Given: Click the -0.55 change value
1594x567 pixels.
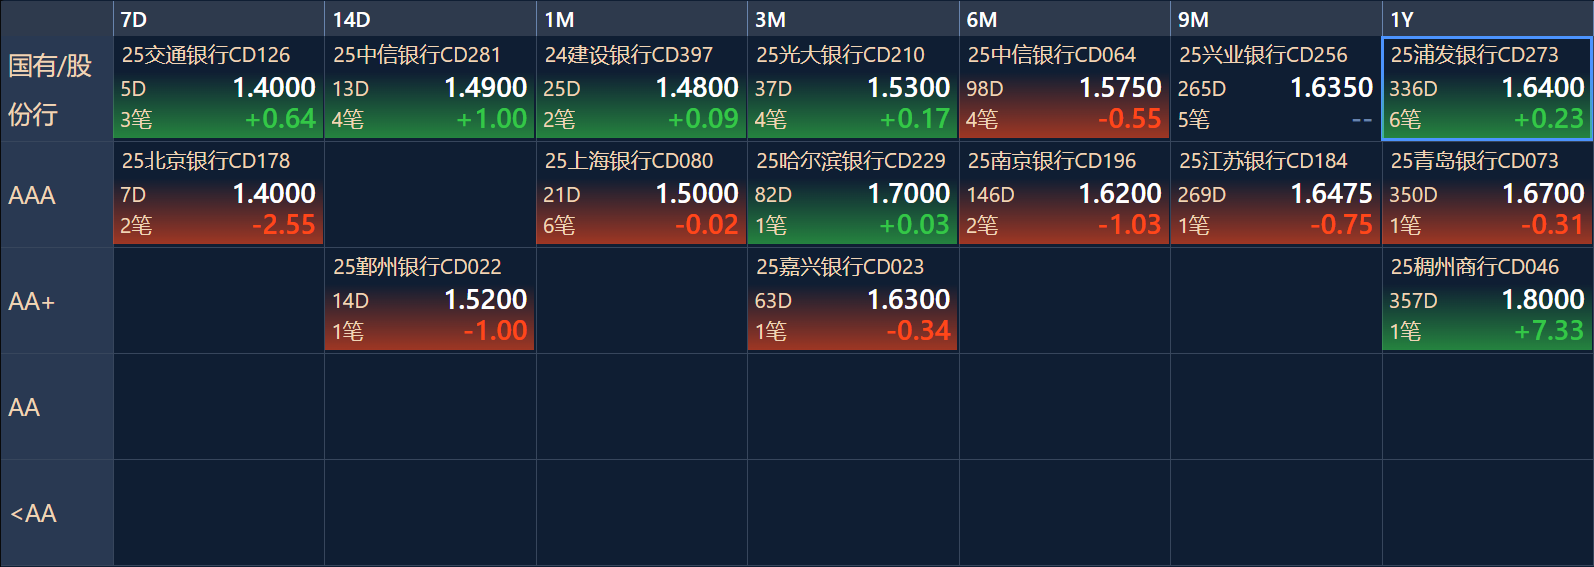Looking at the screenshot, I should 1130,119.
